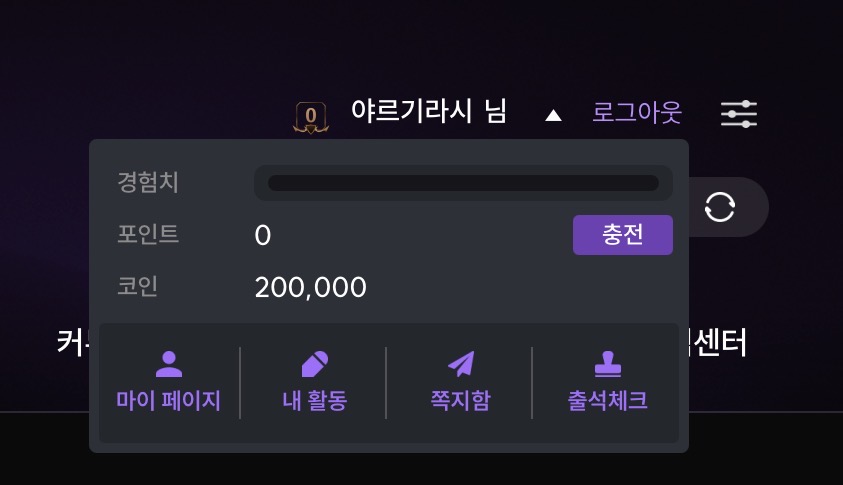Click the username 야르기라시 님
Image resolution: width=843 pixels, height=485 pixels.
[428, 112]
